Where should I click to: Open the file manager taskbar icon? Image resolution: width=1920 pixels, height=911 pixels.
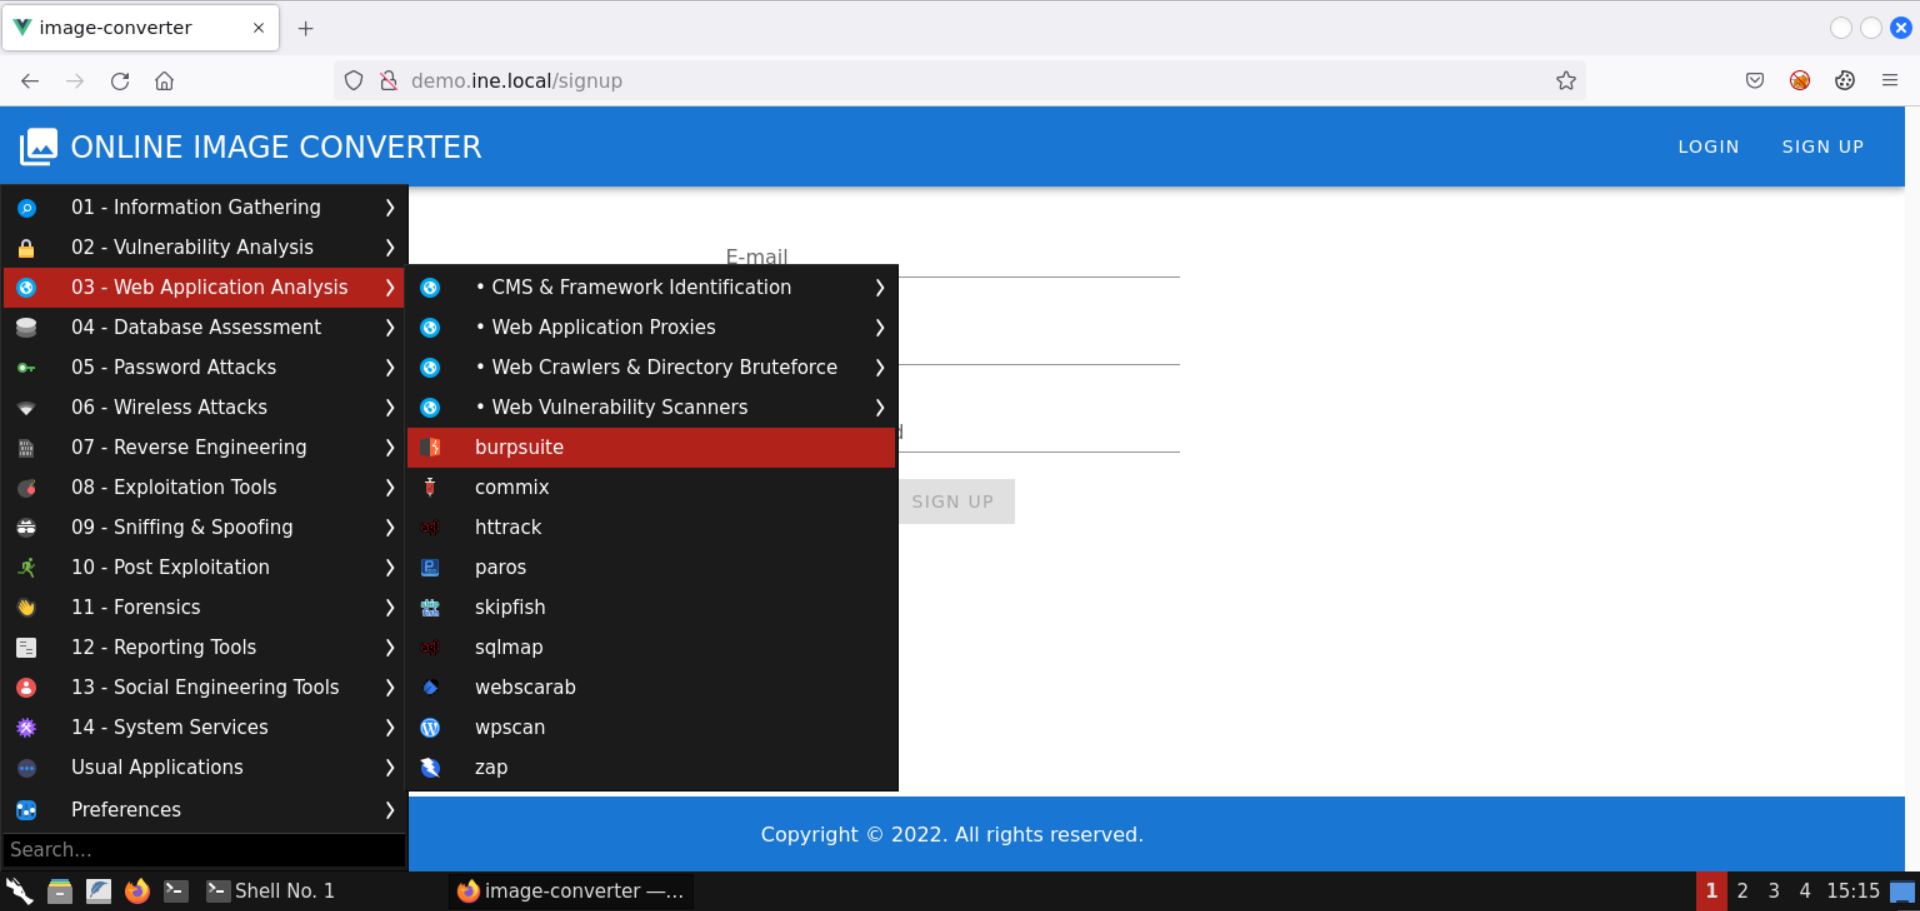(60, 890)
